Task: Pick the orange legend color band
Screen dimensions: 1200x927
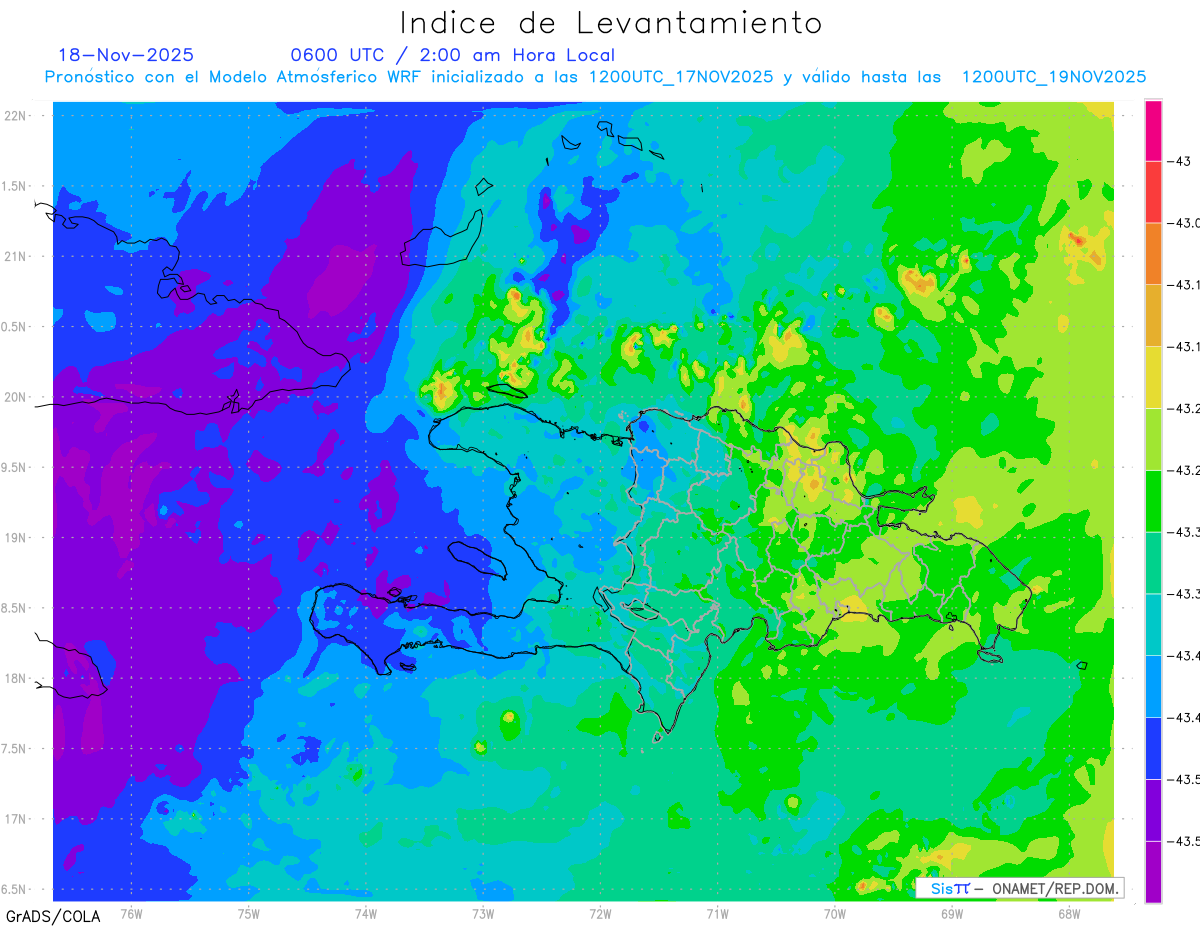Action: tap(1153, 254)
